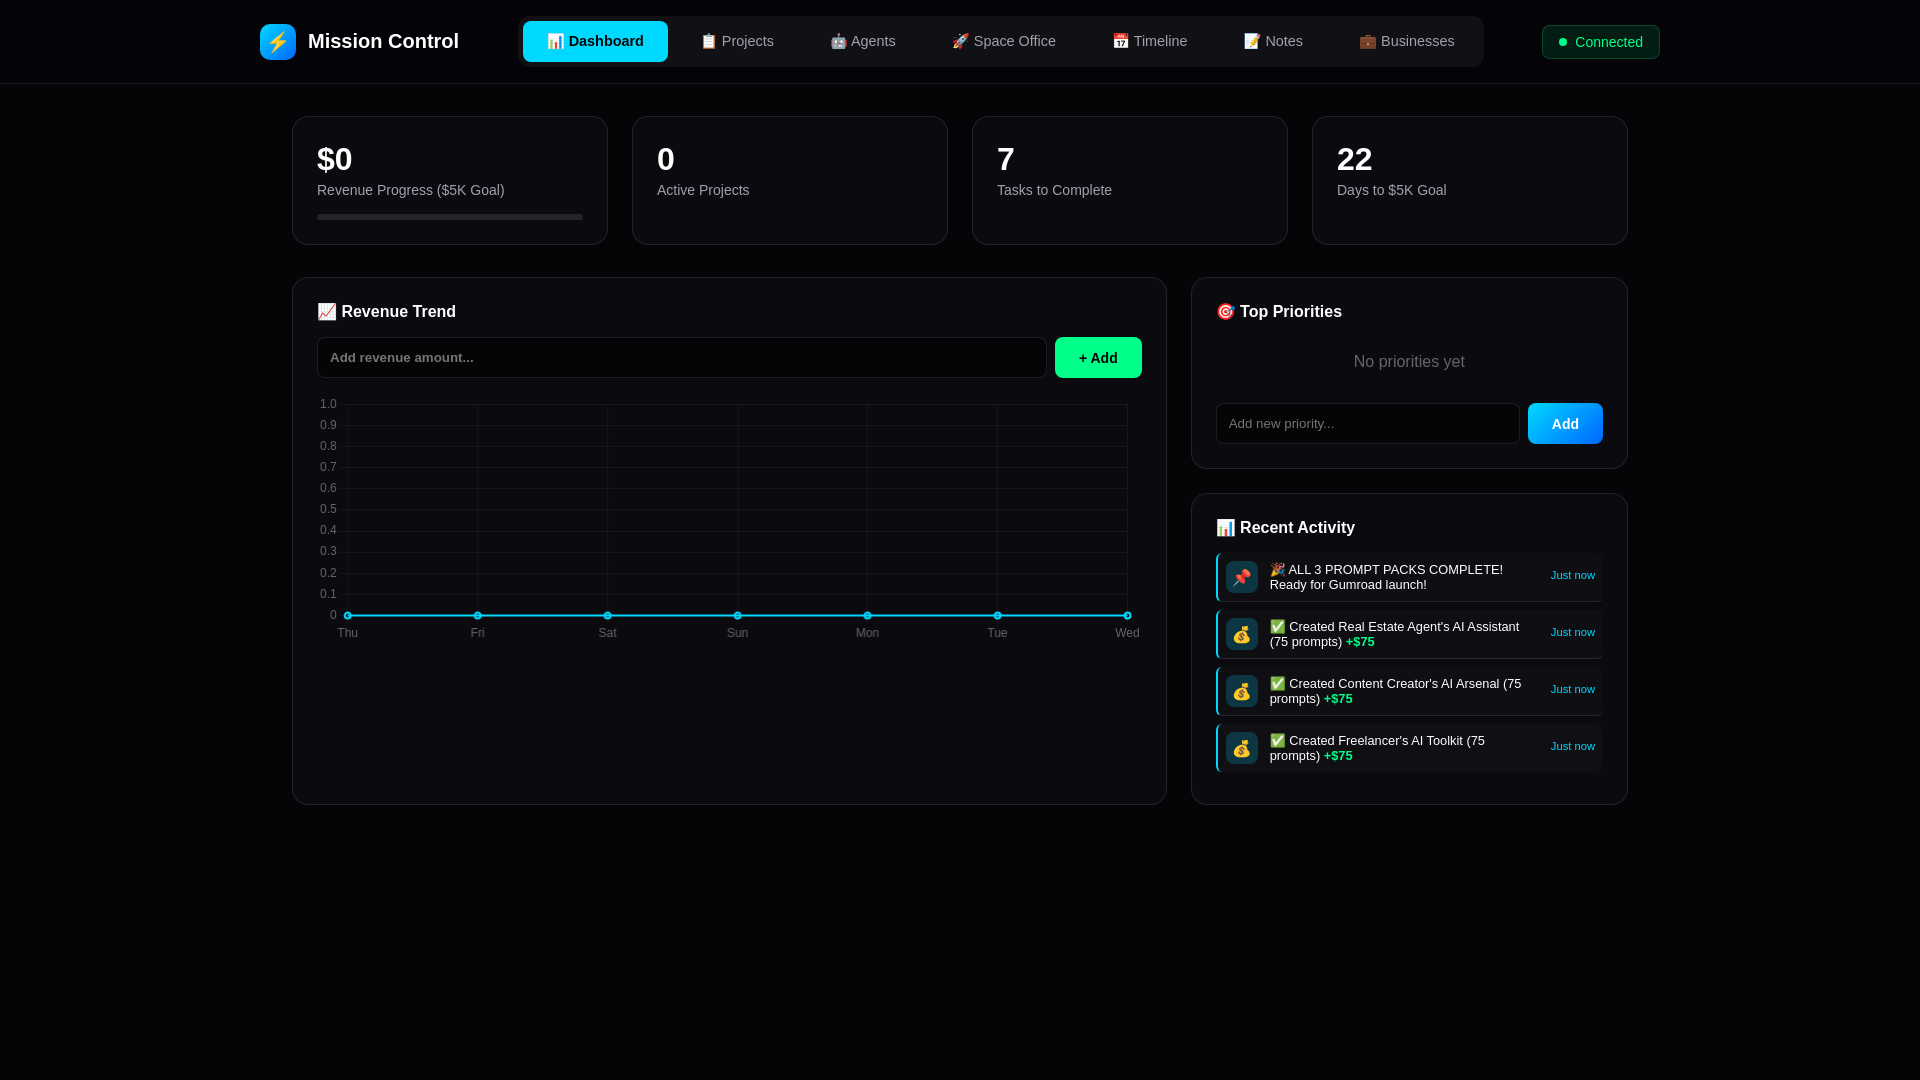Click Just now timestamp on prompt packs row

pyautogui.click(x=1573, y=575)
